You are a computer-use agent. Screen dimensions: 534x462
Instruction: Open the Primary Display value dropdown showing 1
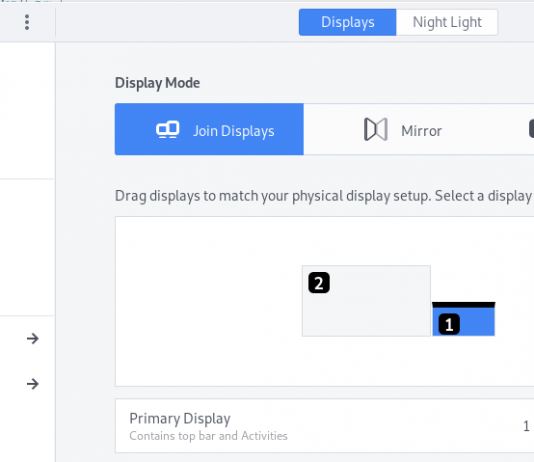(526, 426)
